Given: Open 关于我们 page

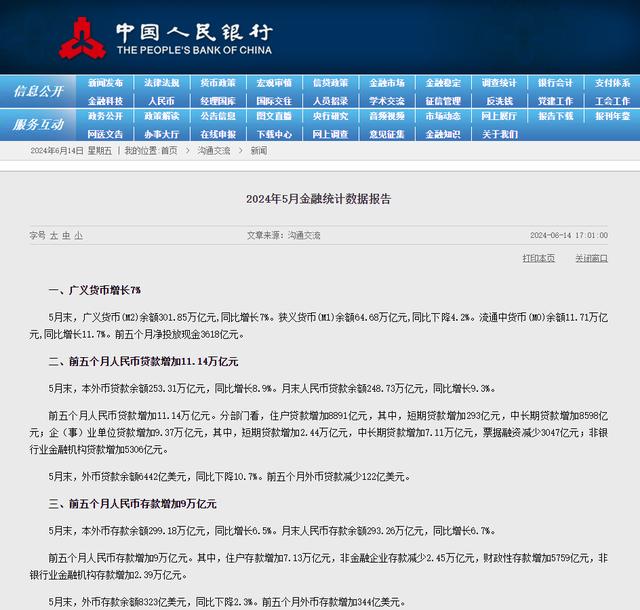Looking at the screenshot, I should [x=499, y=134].
